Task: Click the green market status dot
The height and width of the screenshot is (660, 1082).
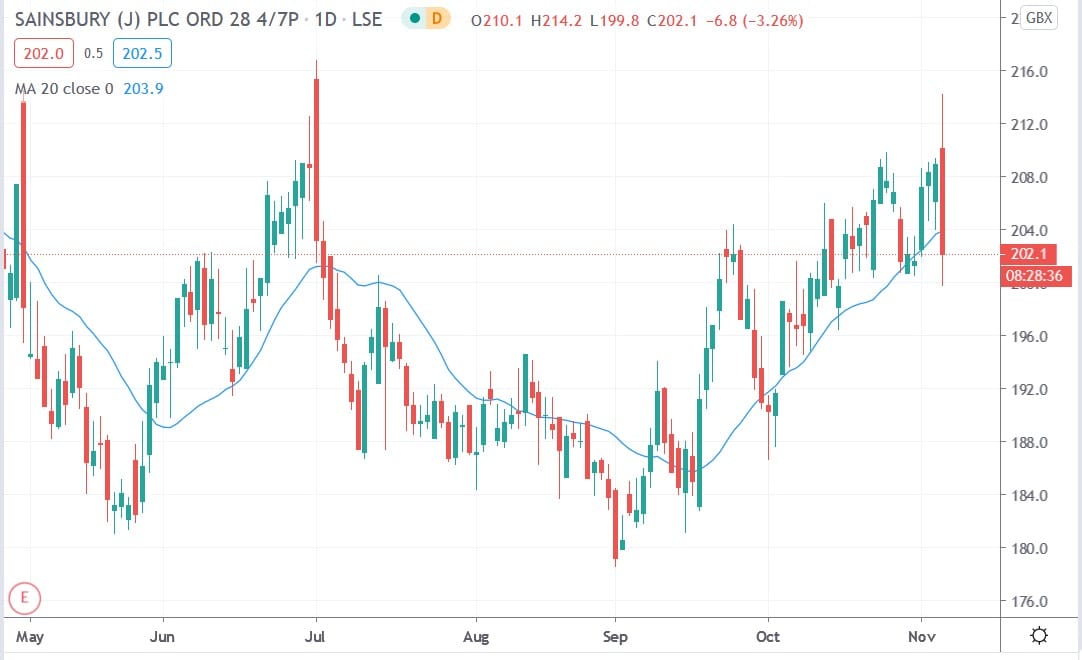Action: pos(415,18)
